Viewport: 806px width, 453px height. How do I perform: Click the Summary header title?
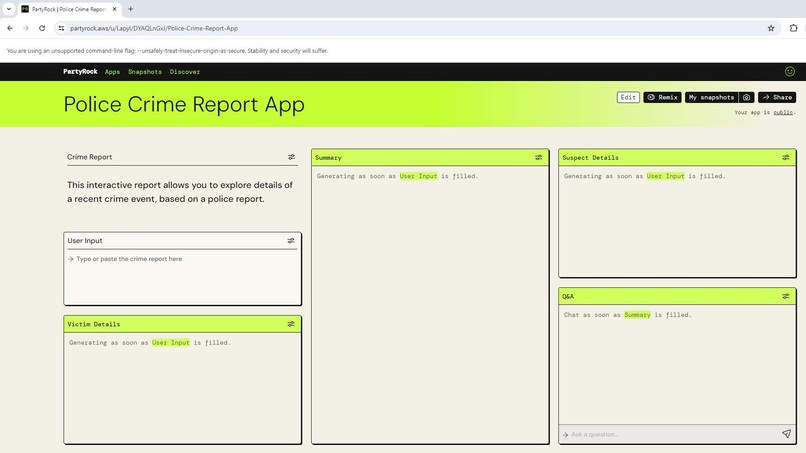[x=328, y=158]
